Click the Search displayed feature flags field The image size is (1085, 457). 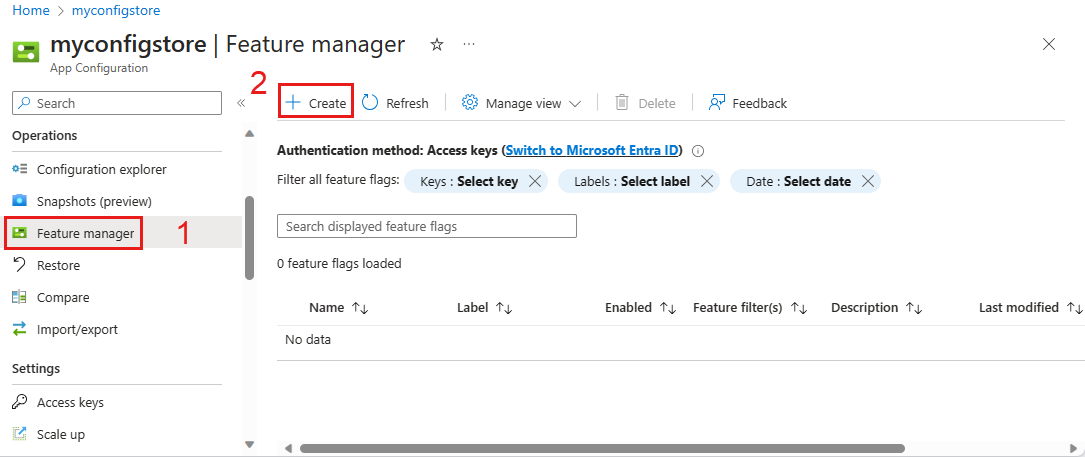click(427, 227)
